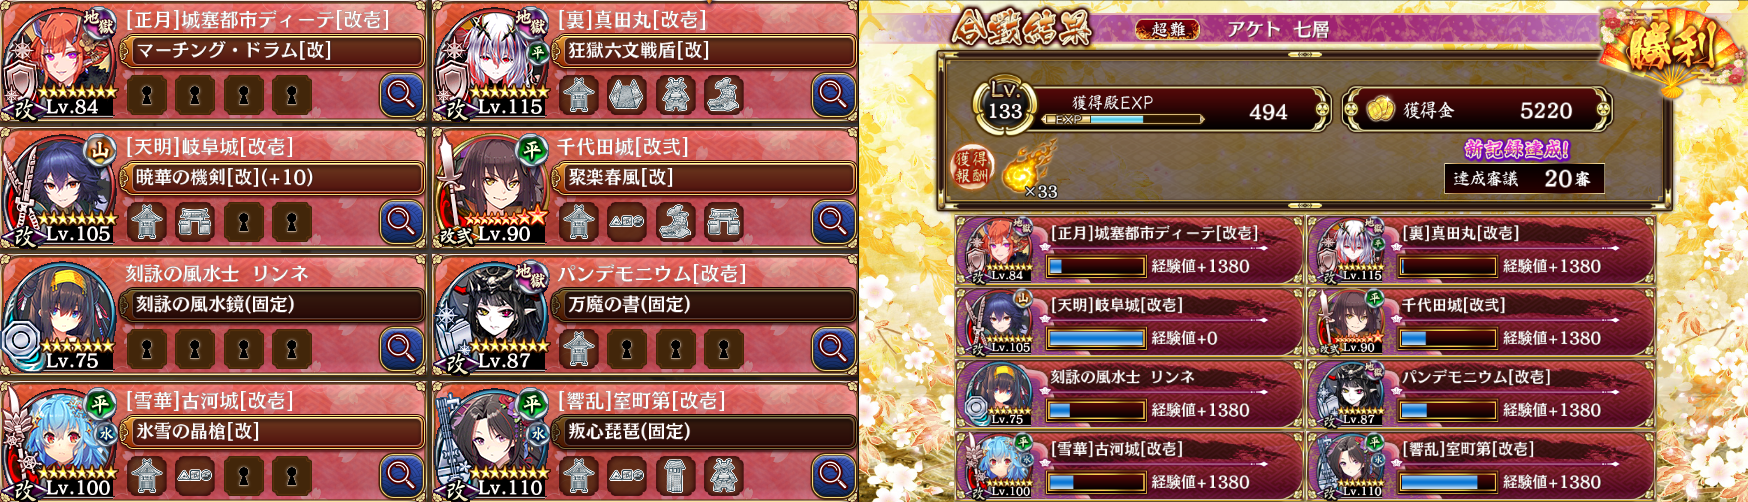The height and width of the screenshot is (502, 1748).
Task: Open magnifier for [響乱]室町第[改壱]
Action: tap(833, 476)
